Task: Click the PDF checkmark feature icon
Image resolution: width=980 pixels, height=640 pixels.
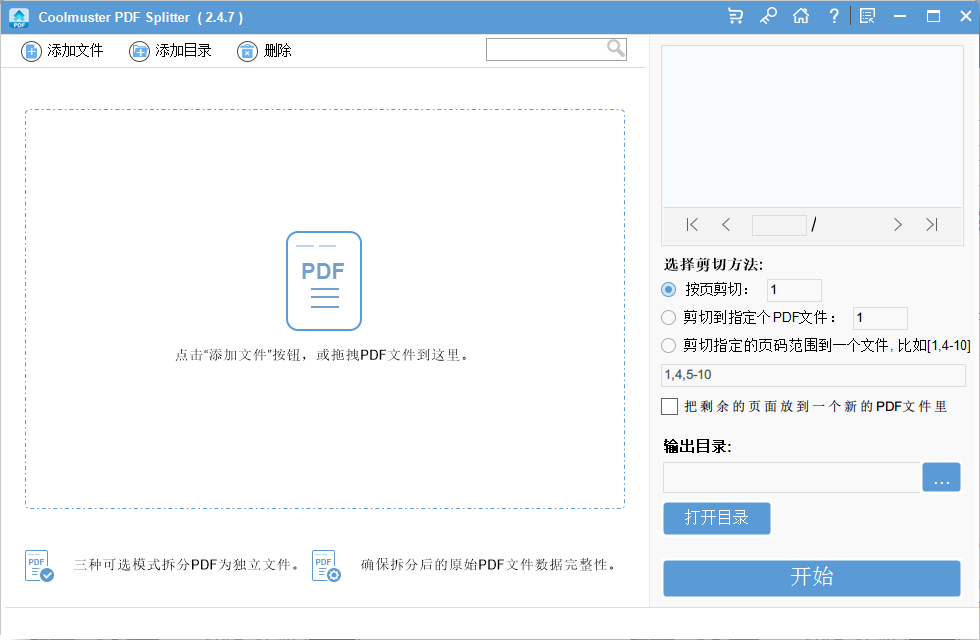Action: [x=39, y=566]
